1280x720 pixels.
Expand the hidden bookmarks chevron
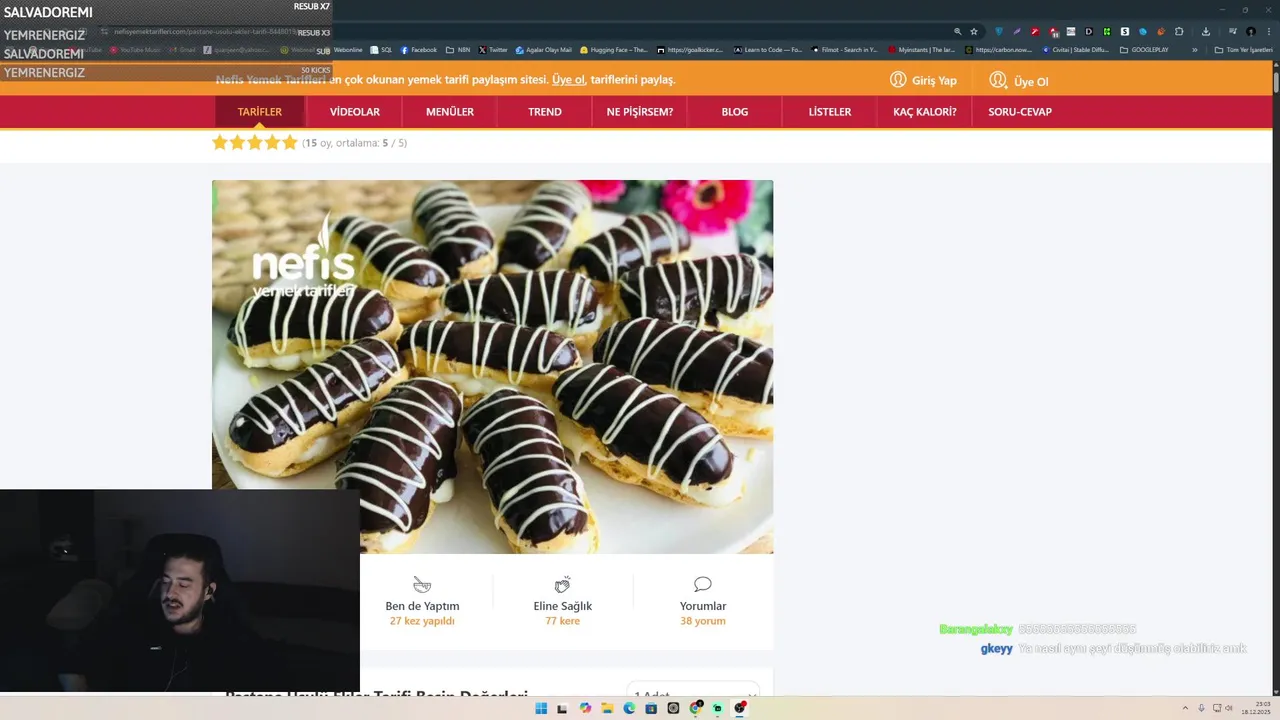point(1194,49)
